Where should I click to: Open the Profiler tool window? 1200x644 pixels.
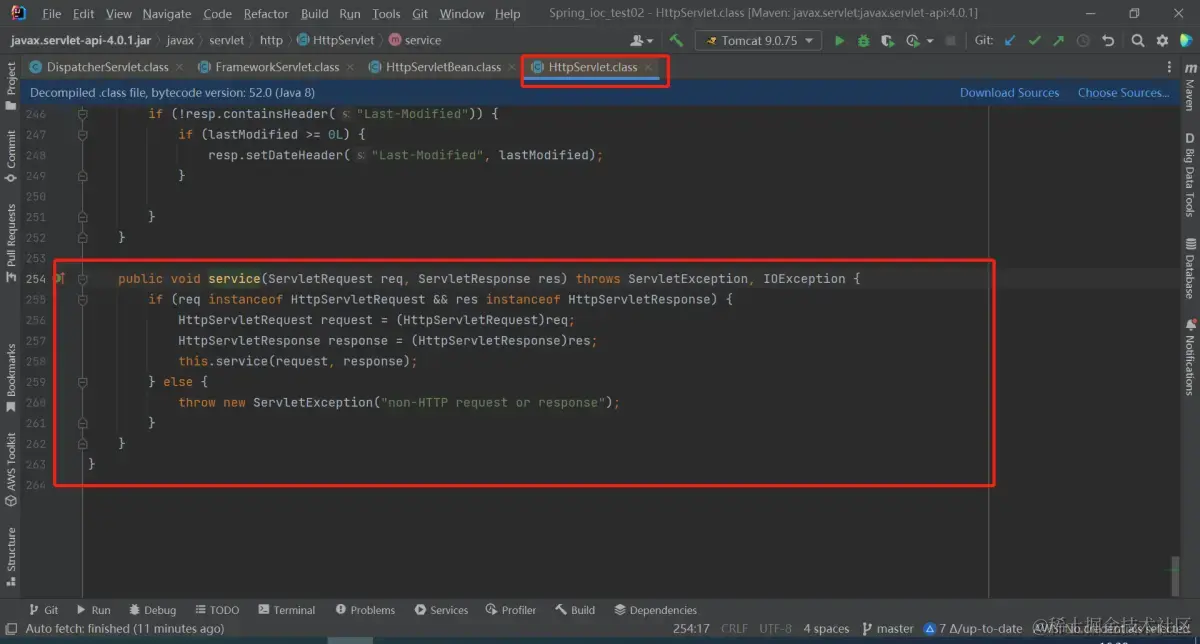pyautogui.click(x=511, y=610)
